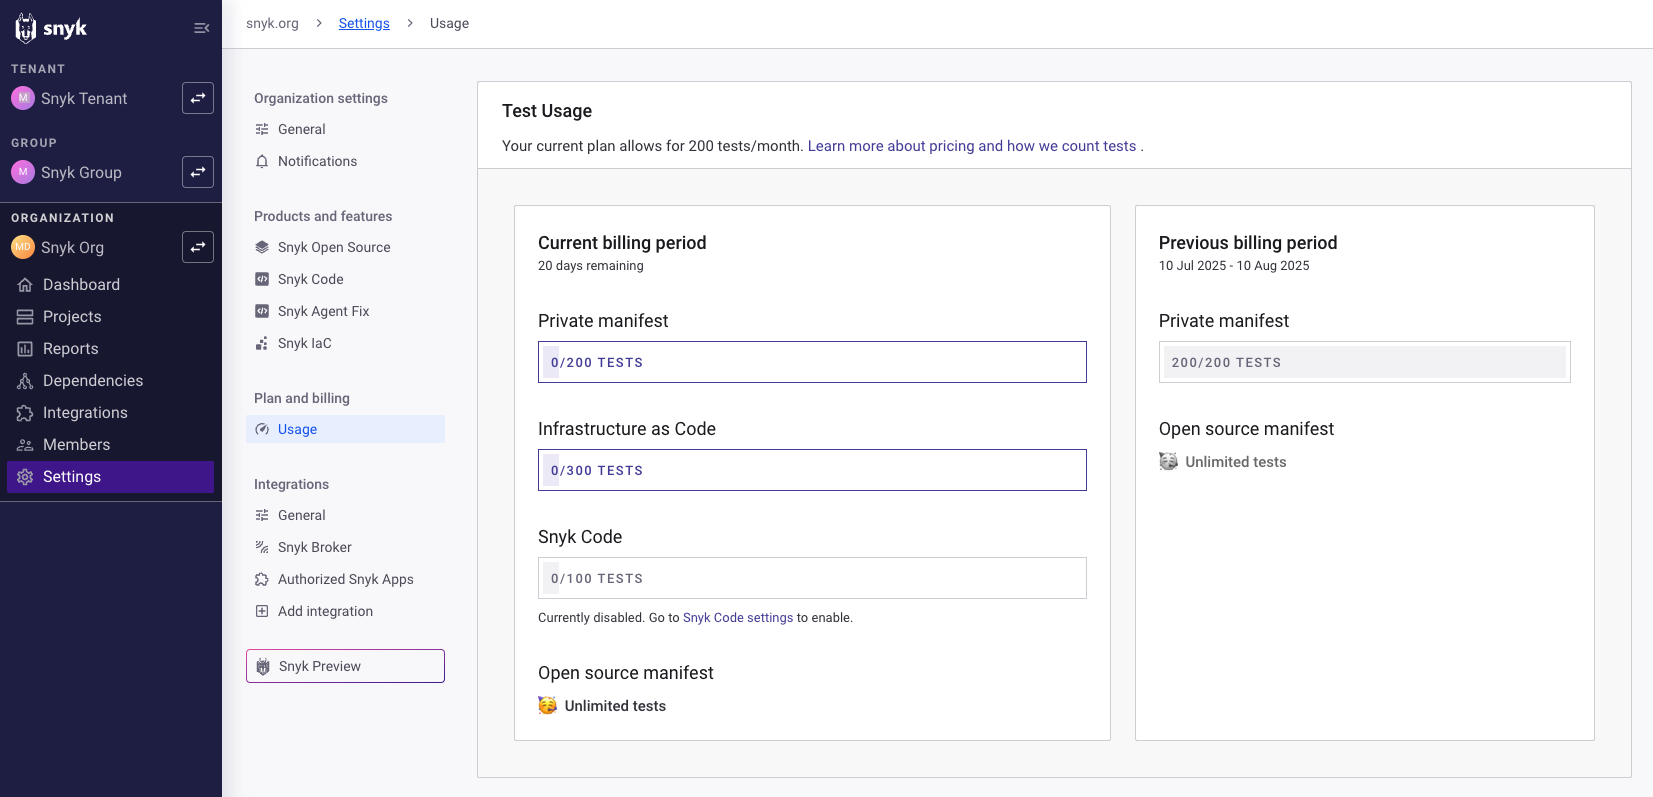Click Settings breadcrumb link
This screenshot has width=1653, height=797.
click(364, 23)
